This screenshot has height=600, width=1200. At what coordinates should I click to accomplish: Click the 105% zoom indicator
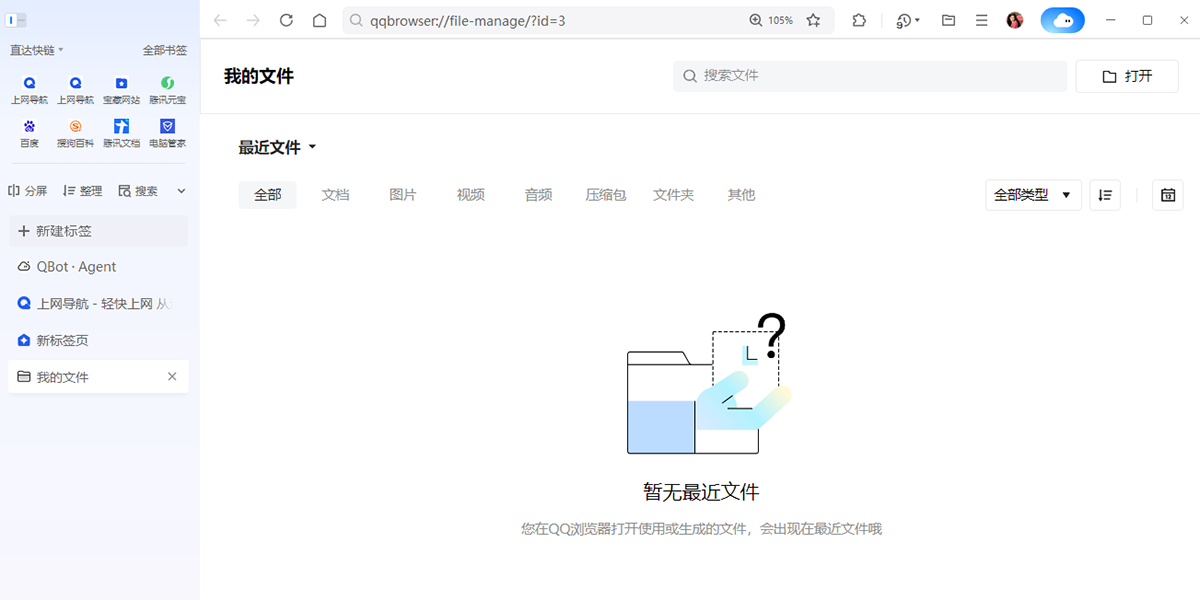tap(771, 20)
